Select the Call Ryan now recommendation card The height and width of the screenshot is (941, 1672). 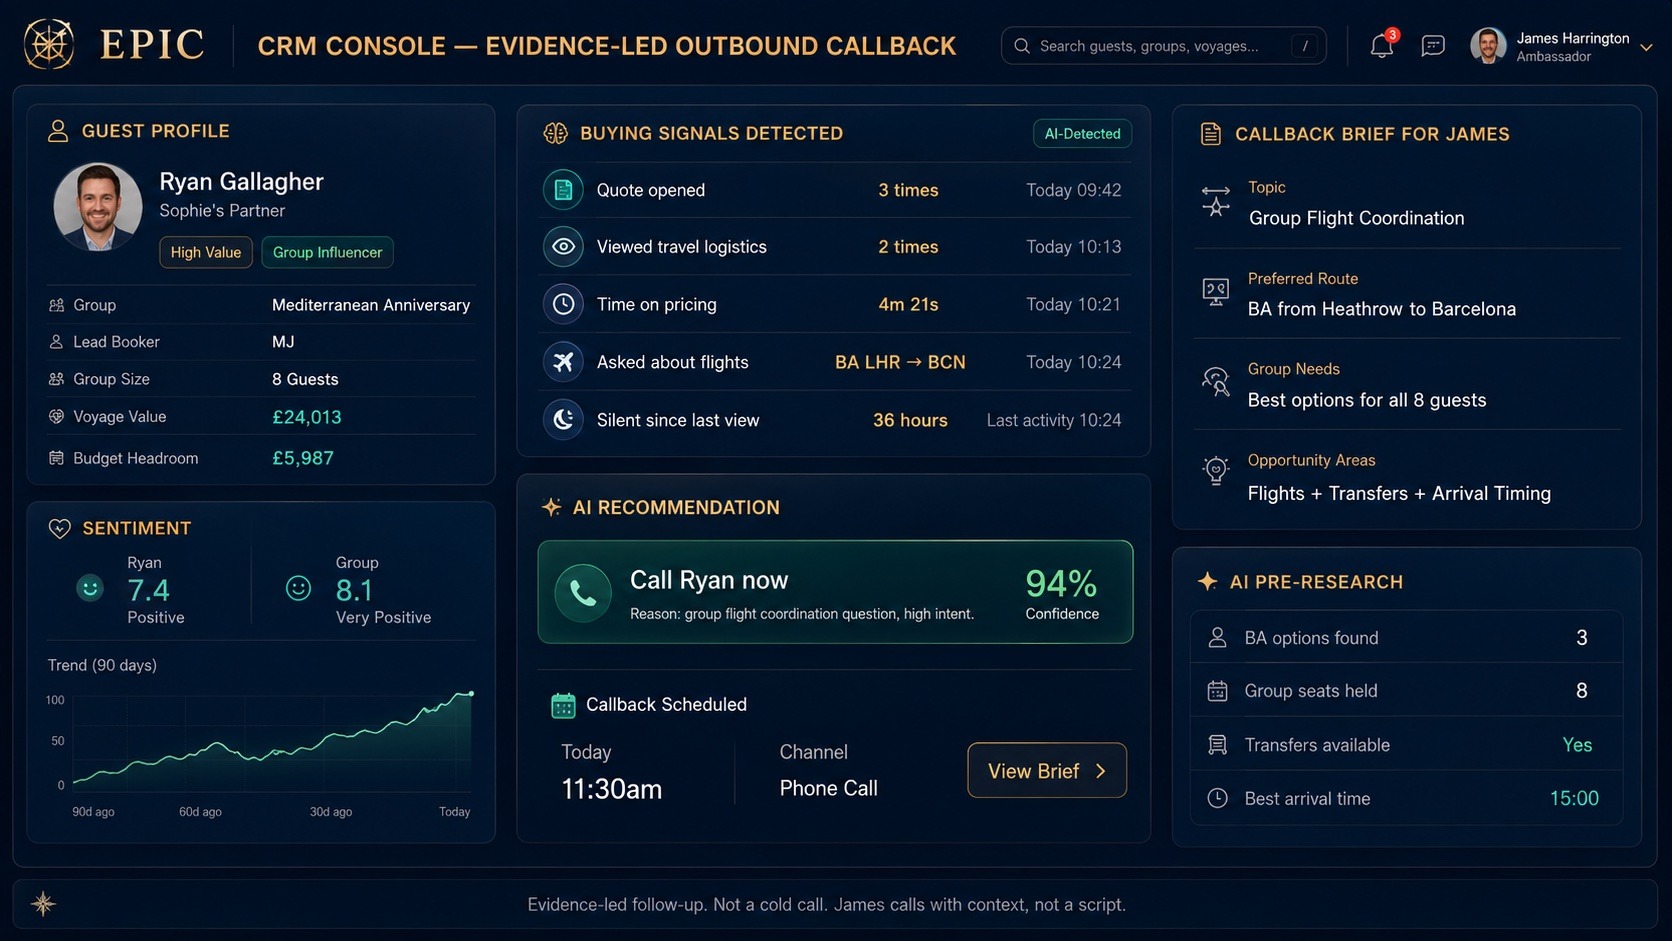pos(835,592)
